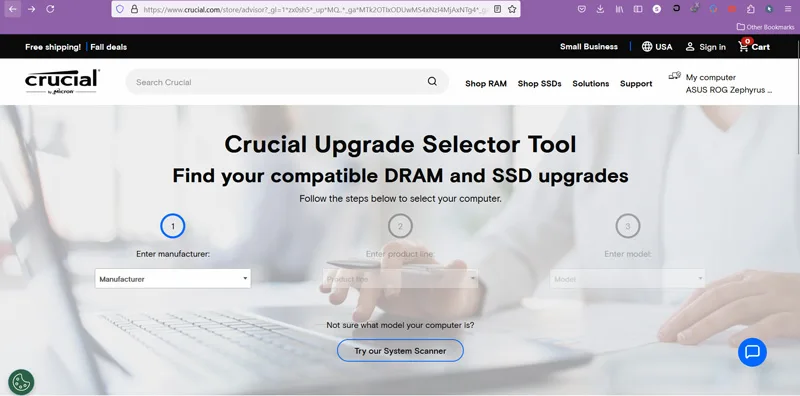
Task: Open the Firefox hamburger menu
Action: tap(788, 9)
